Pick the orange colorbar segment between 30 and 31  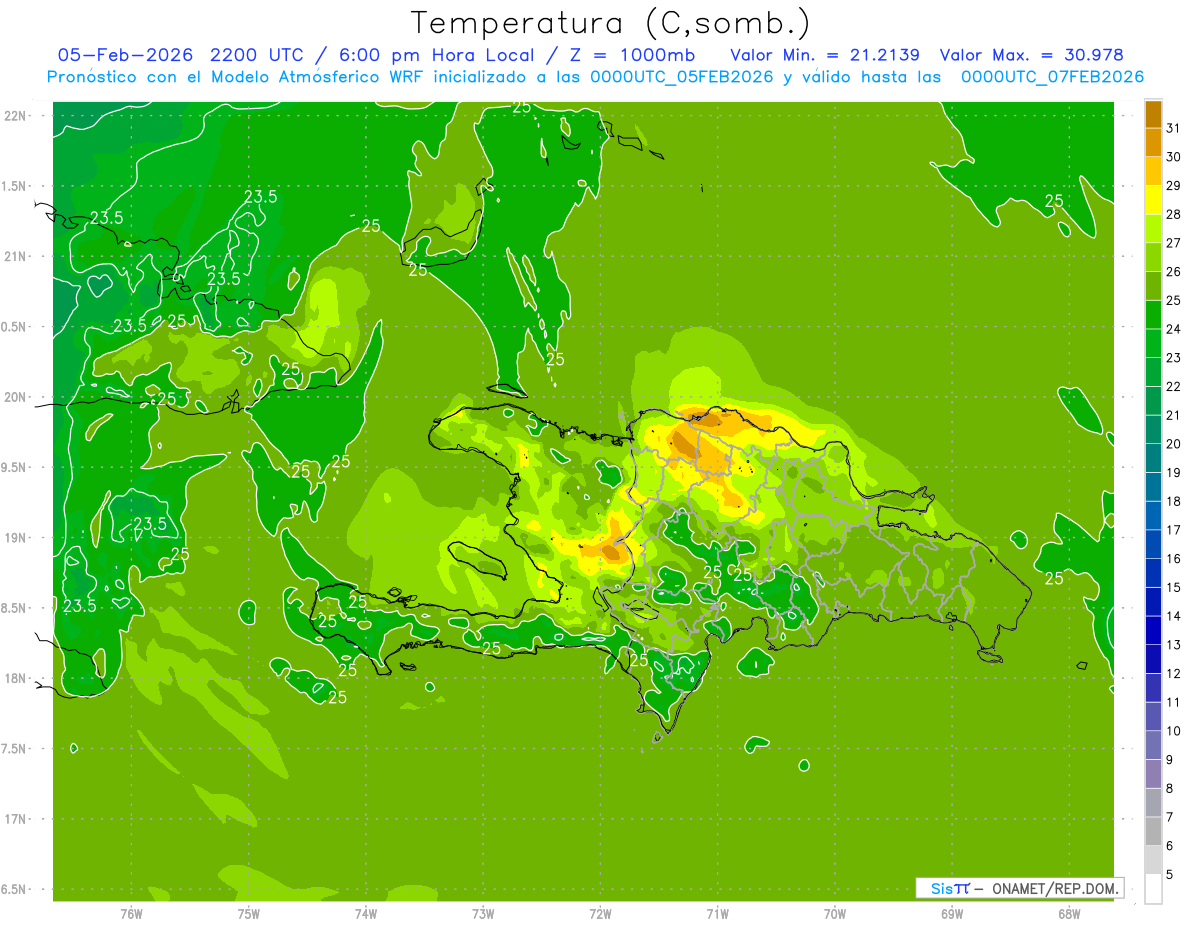point(1153,142)
